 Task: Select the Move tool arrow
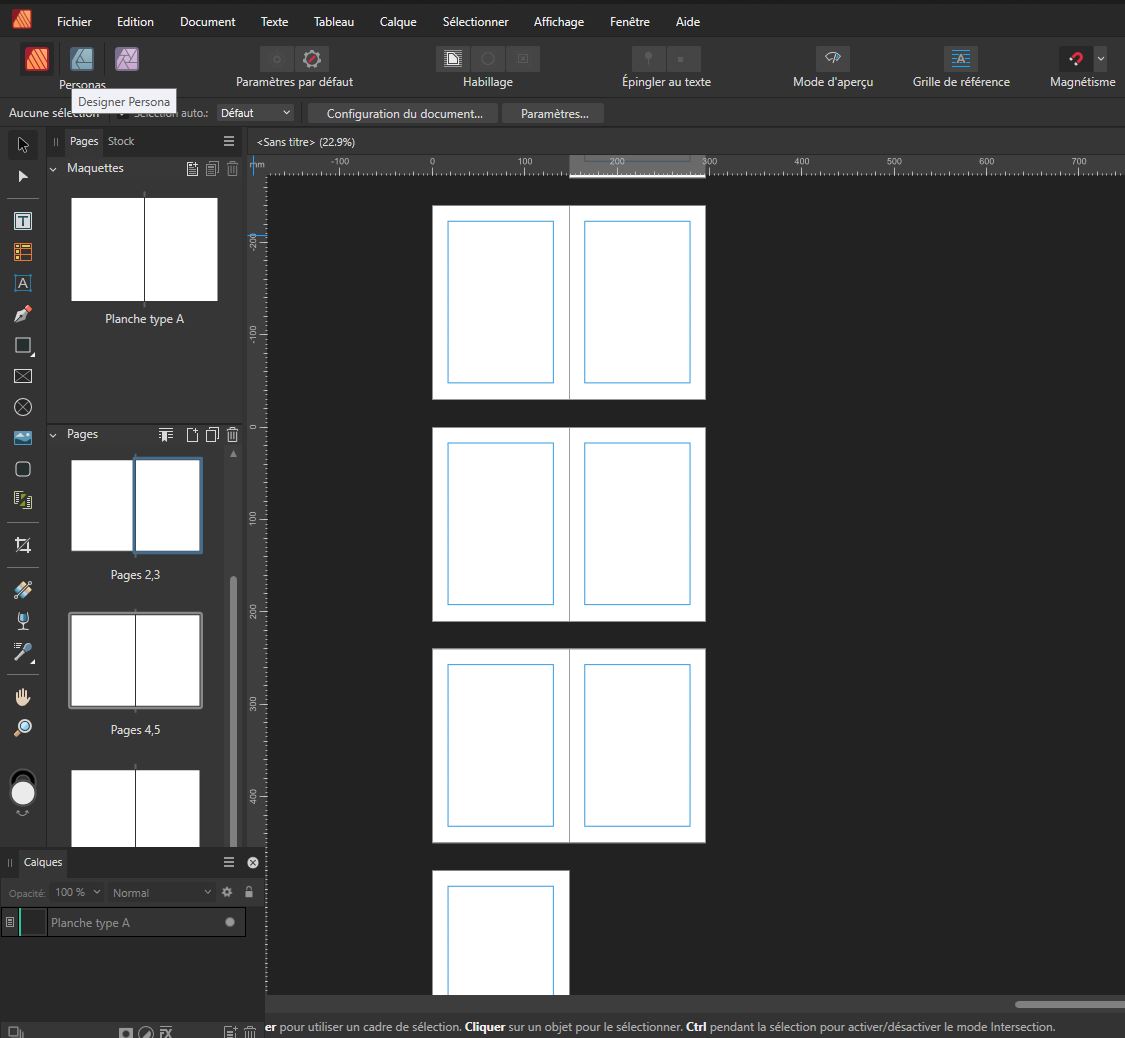[x=23, y=145]
